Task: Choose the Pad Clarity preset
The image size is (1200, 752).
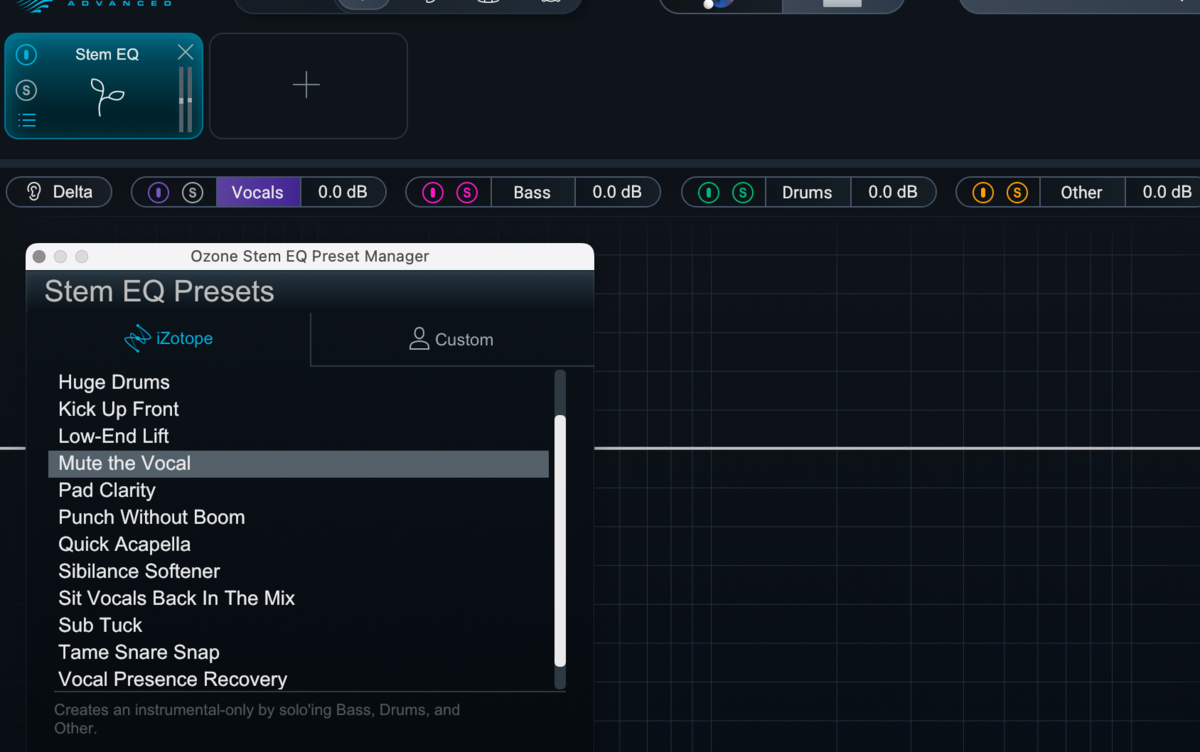Action: pyautogui.click(x=298, y=490)
